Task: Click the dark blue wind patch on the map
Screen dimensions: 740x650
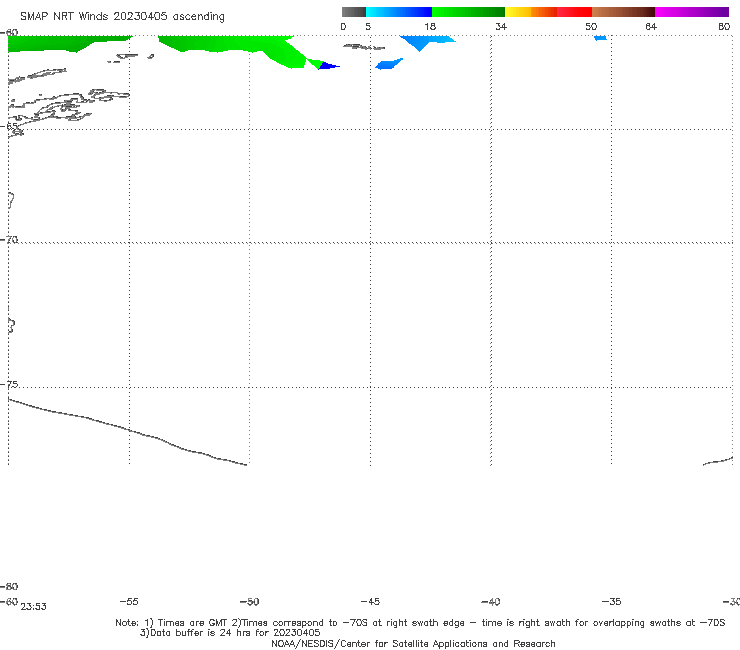Action: coord(327,66)
